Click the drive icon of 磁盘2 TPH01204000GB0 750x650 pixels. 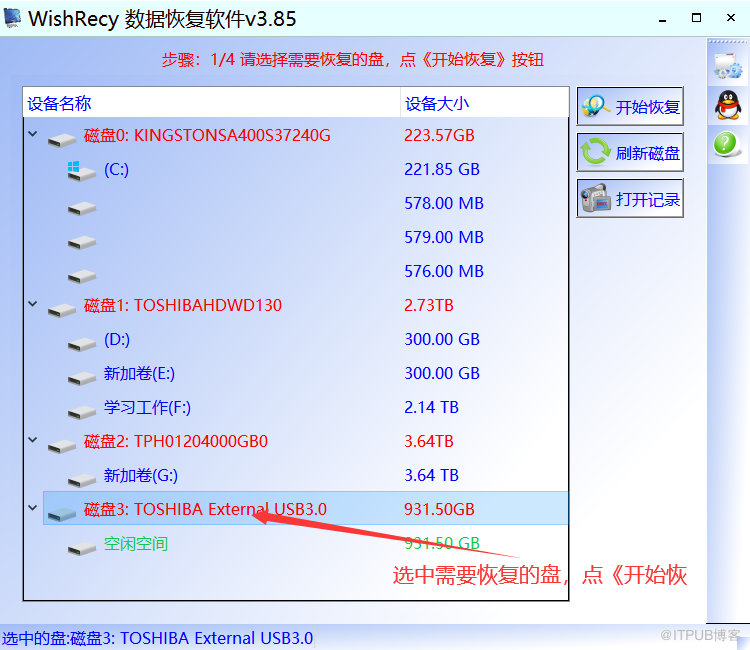coord(62,446)
